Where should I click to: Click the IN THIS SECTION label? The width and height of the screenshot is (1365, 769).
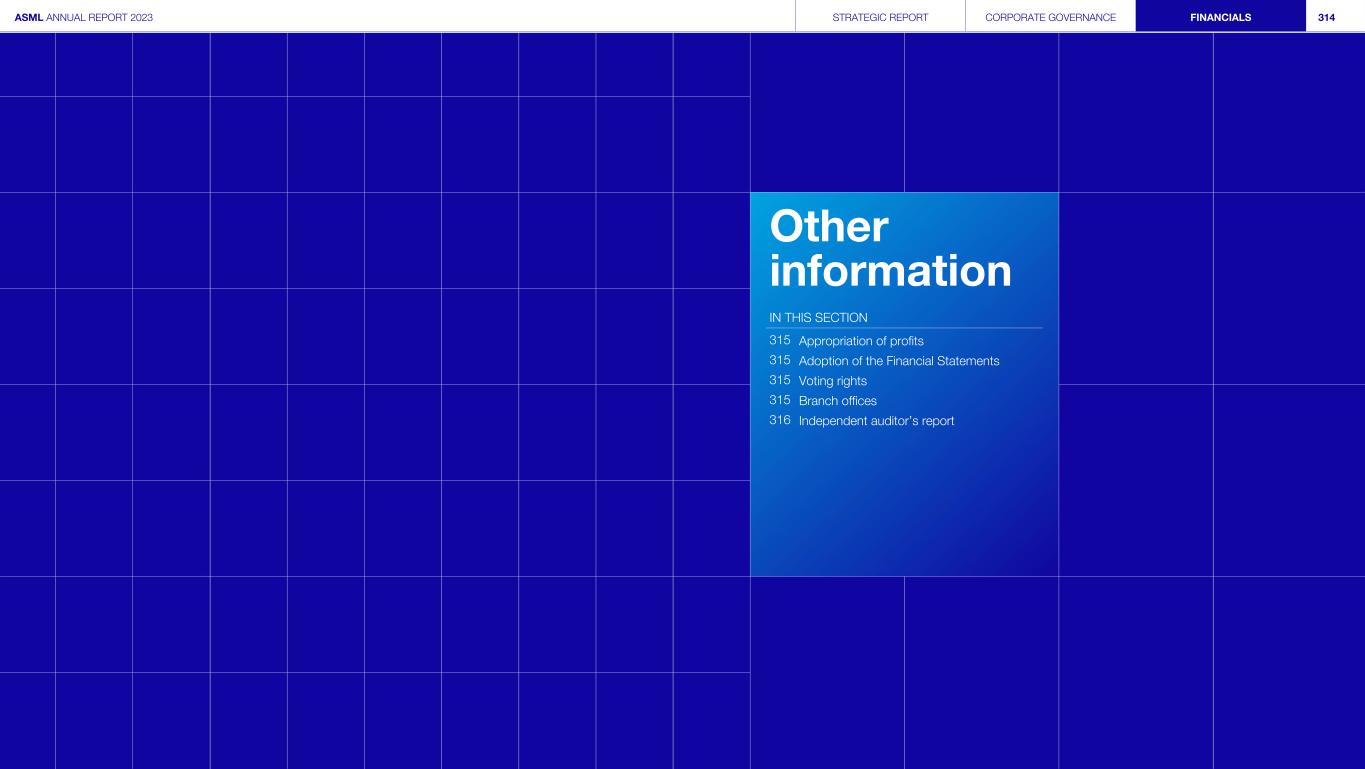818,318
